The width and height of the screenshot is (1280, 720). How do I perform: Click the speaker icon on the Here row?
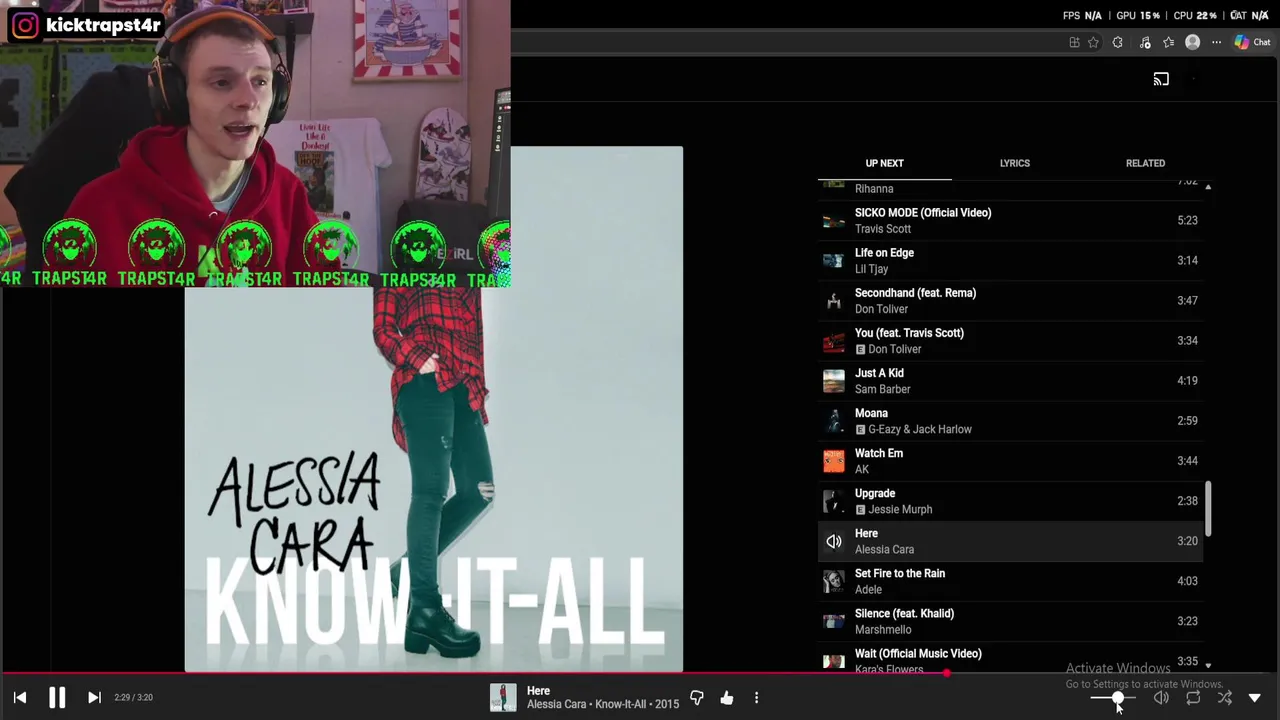click(x=833, y=541)
